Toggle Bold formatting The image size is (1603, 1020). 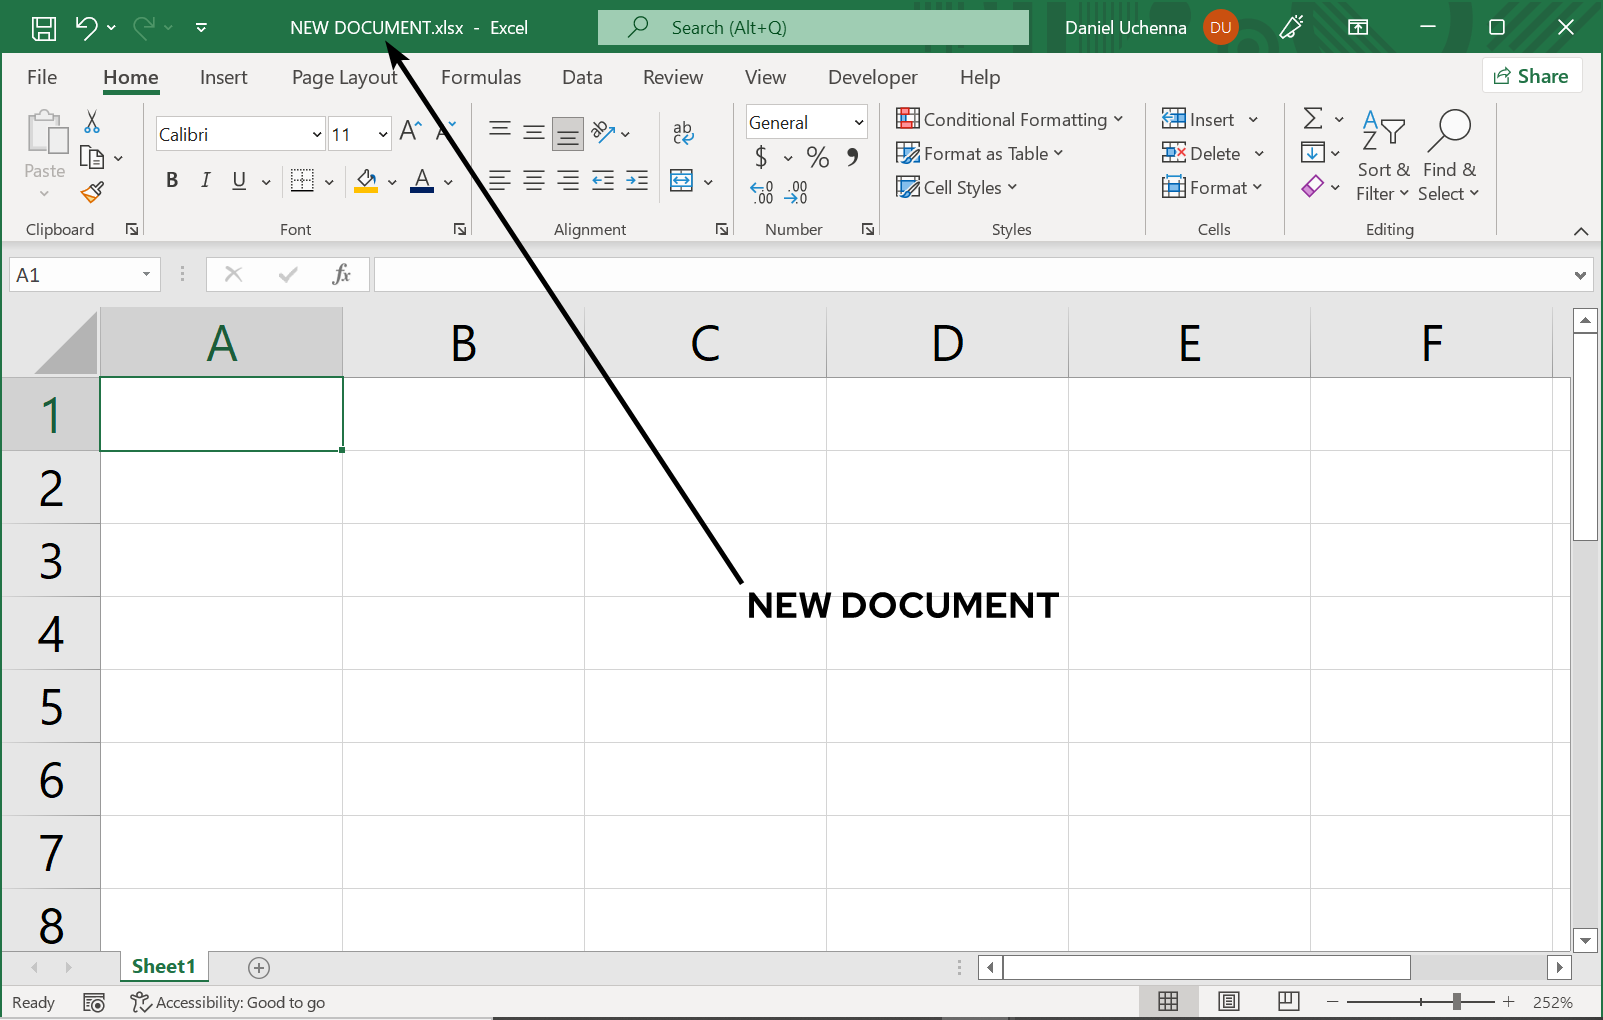click(x=172, y=181)
